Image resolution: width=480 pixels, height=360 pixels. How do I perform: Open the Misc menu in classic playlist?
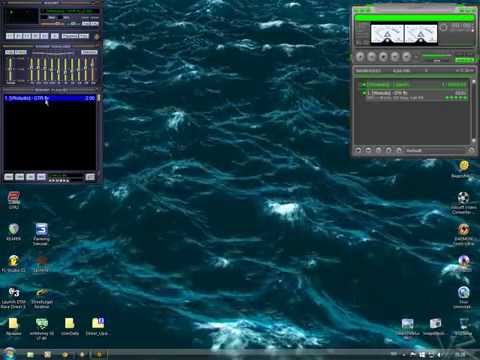tap(41, 177)
